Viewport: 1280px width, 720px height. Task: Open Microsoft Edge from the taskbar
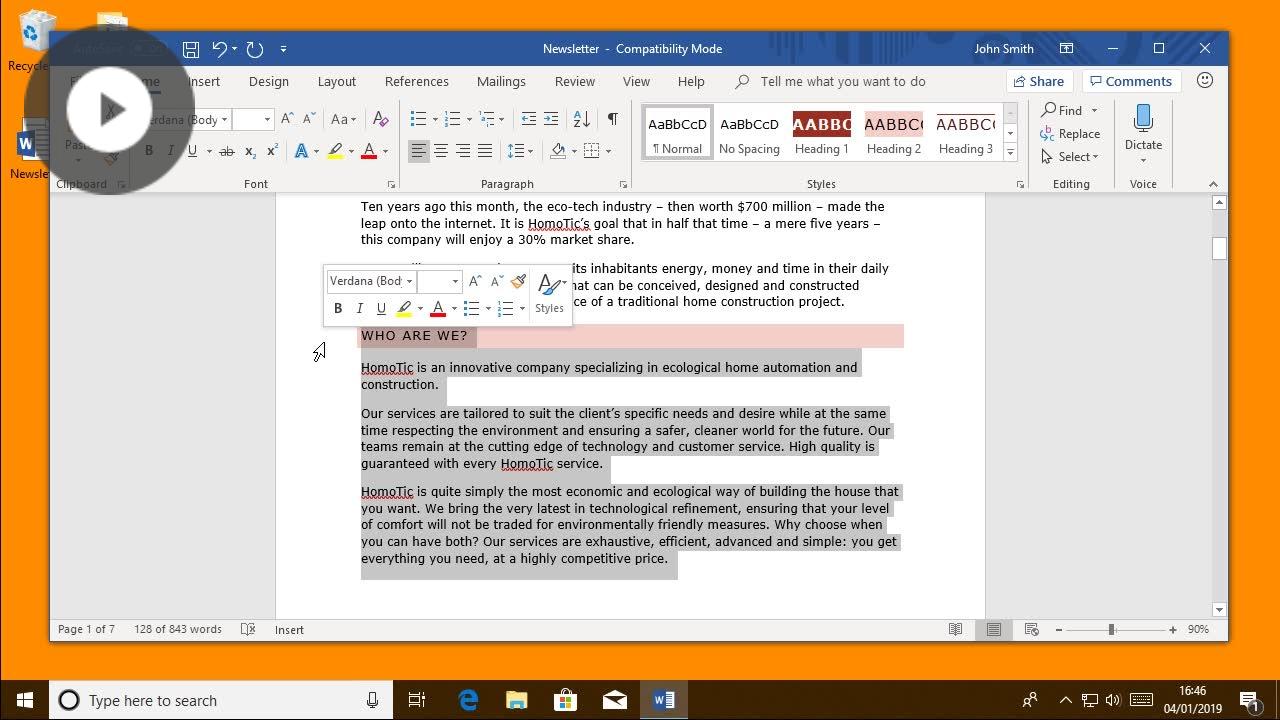[x=468, y=700]
